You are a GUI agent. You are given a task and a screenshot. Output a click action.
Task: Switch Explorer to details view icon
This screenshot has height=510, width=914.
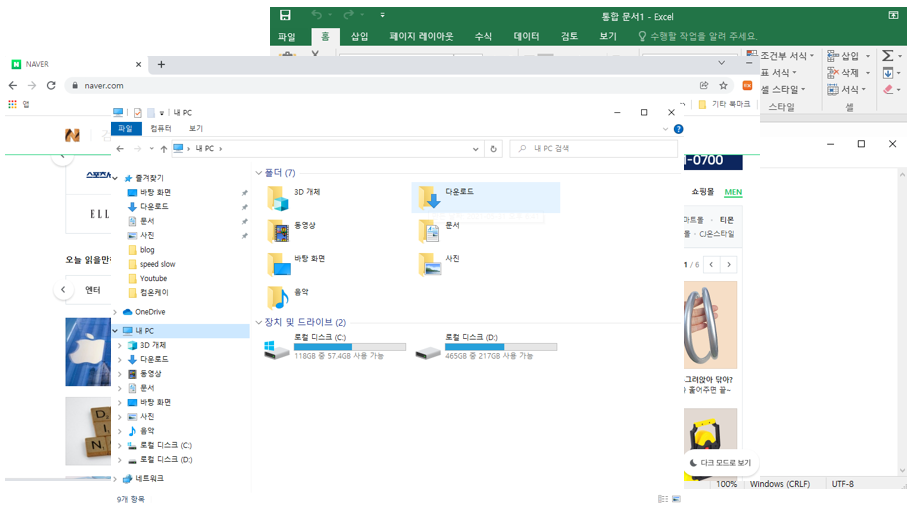663,499
